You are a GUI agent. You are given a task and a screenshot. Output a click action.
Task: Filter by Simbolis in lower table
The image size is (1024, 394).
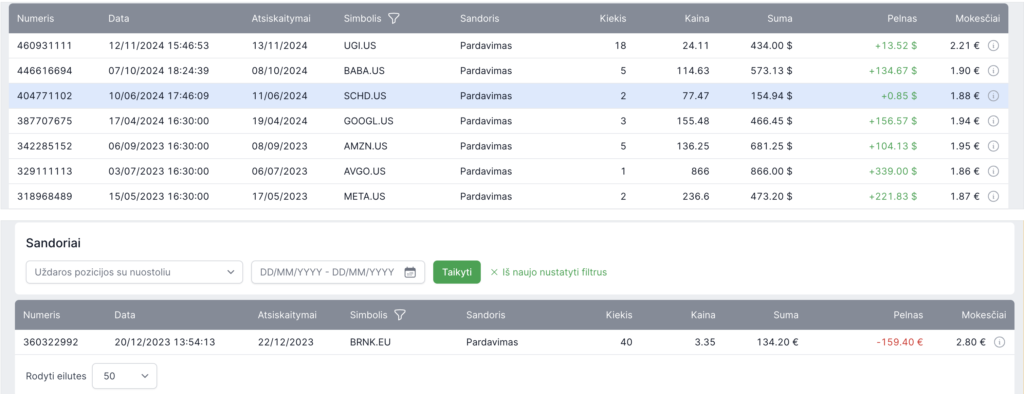[400, 315]
